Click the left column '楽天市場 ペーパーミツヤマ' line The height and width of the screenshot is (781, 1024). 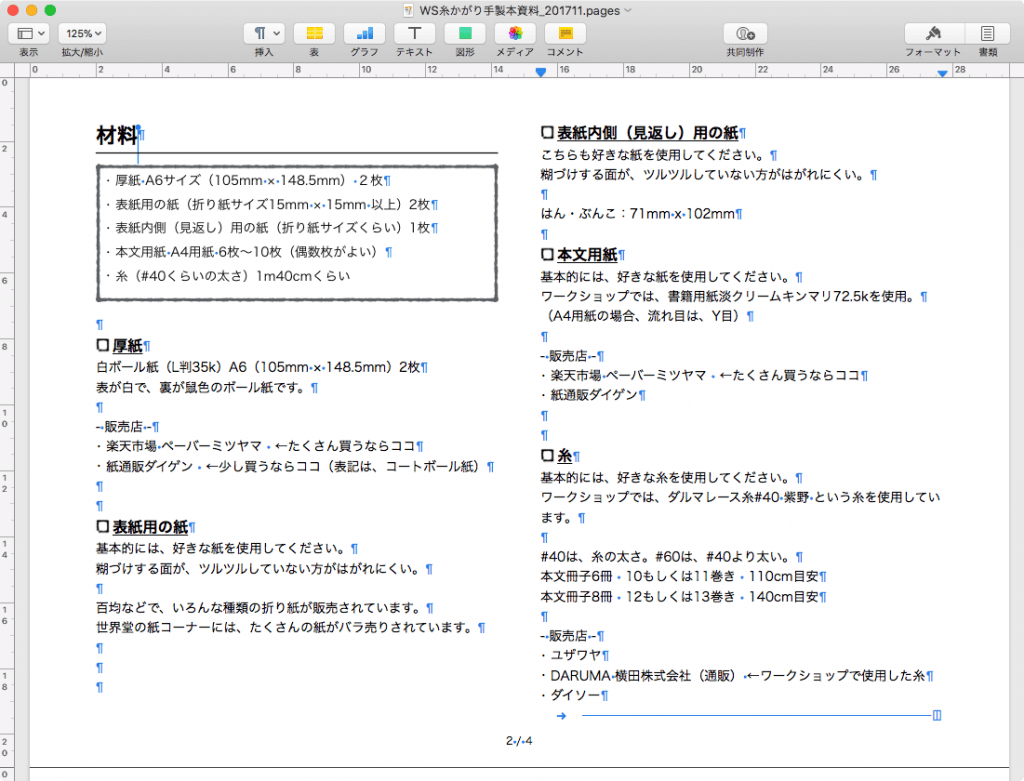point(260,447)
